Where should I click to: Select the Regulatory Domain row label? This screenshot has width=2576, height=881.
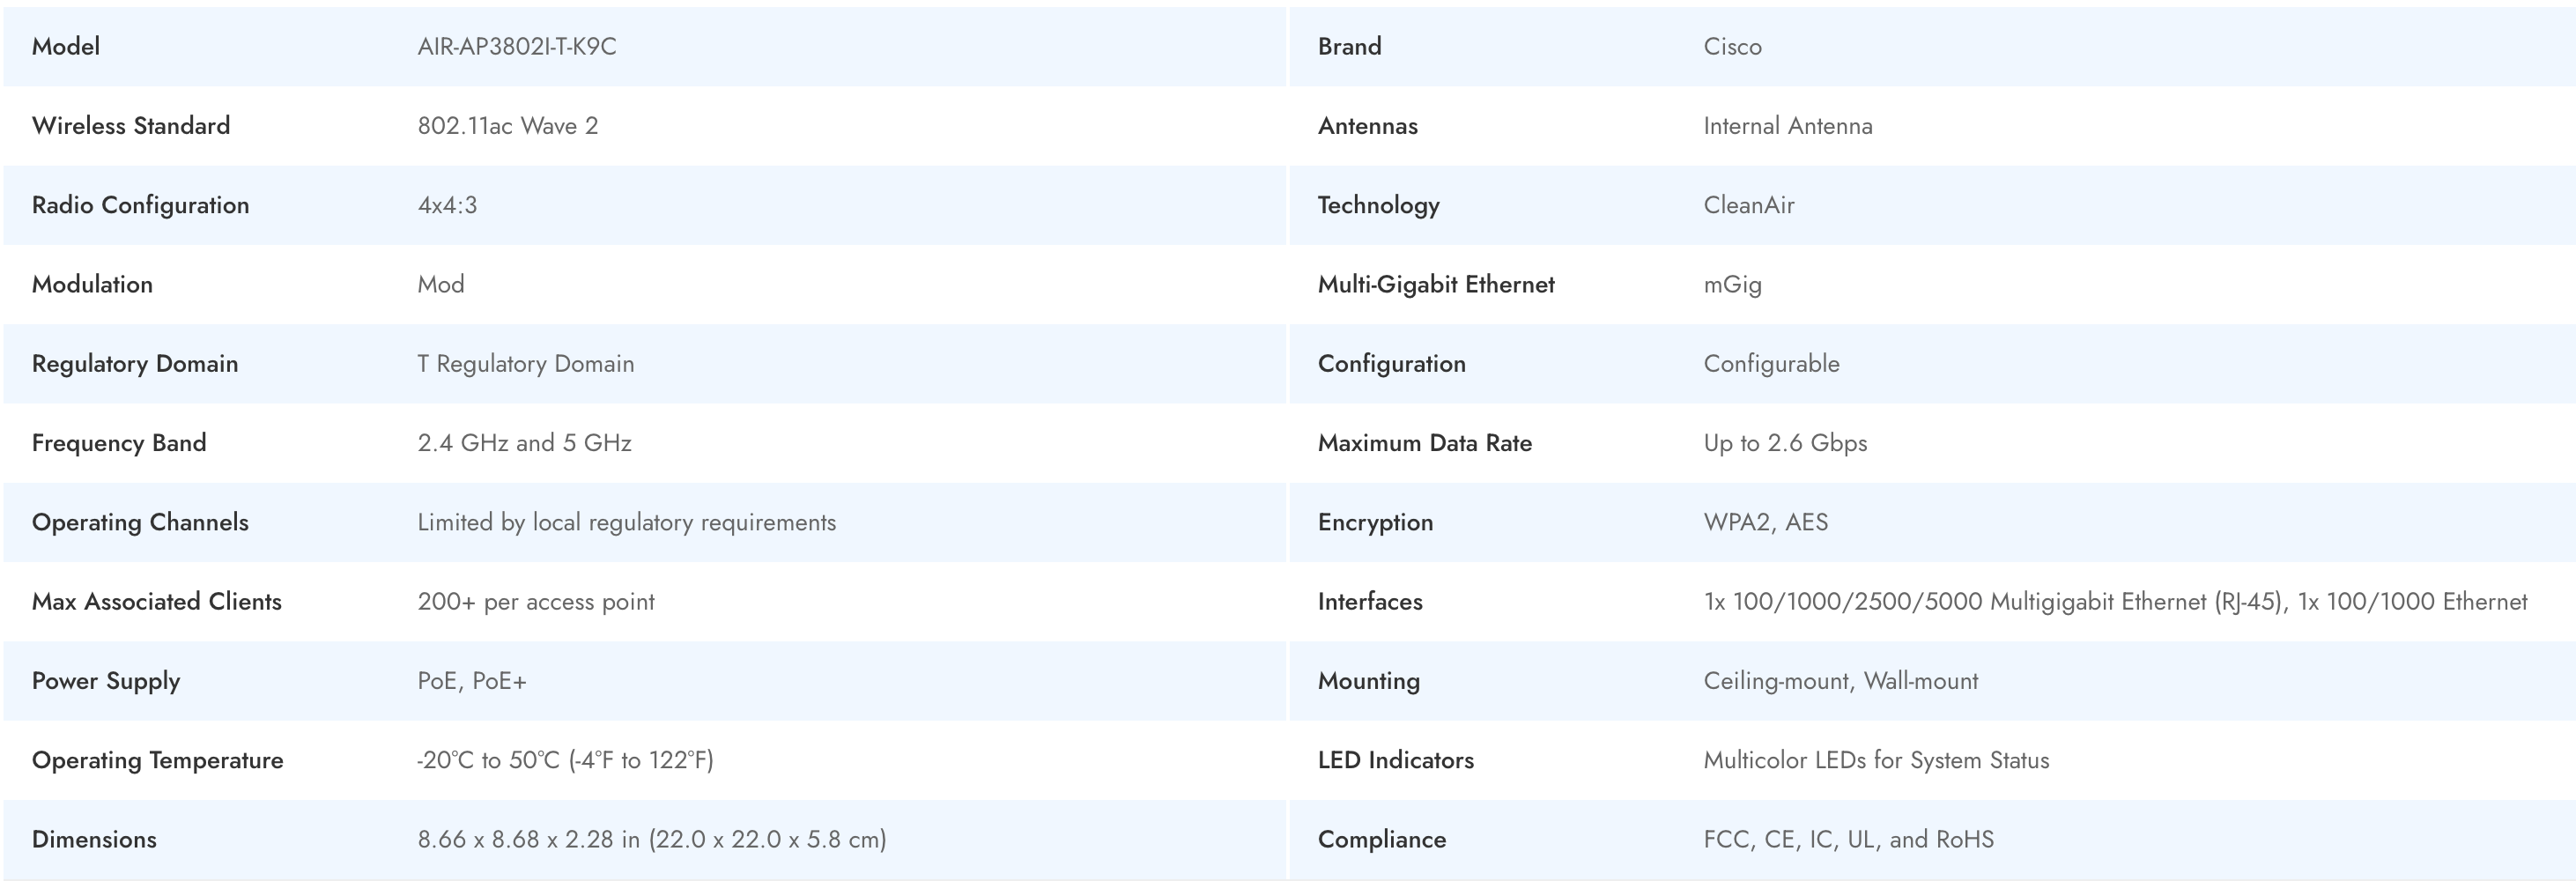tap(135, 363)
